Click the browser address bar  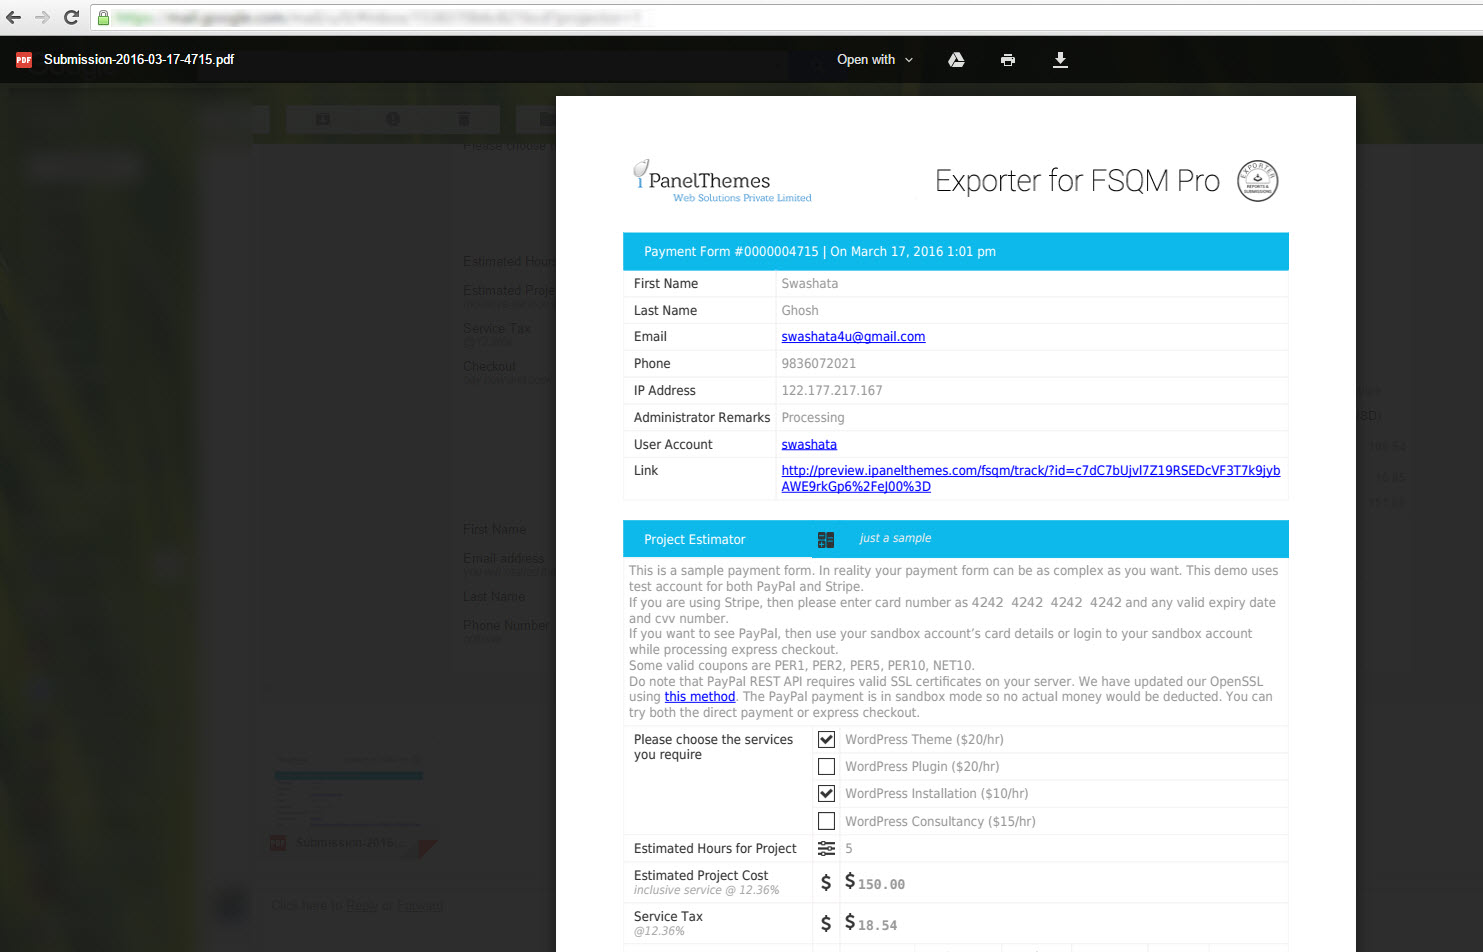(785, 17)
